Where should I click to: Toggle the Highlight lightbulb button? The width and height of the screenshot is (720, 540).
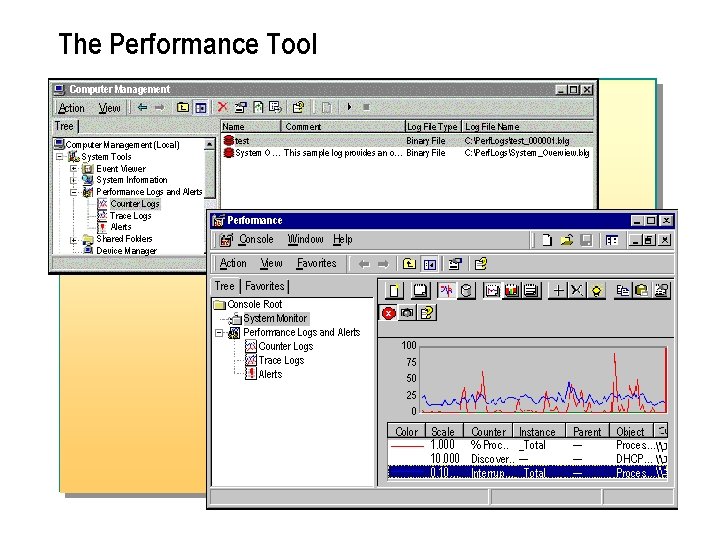596,291
